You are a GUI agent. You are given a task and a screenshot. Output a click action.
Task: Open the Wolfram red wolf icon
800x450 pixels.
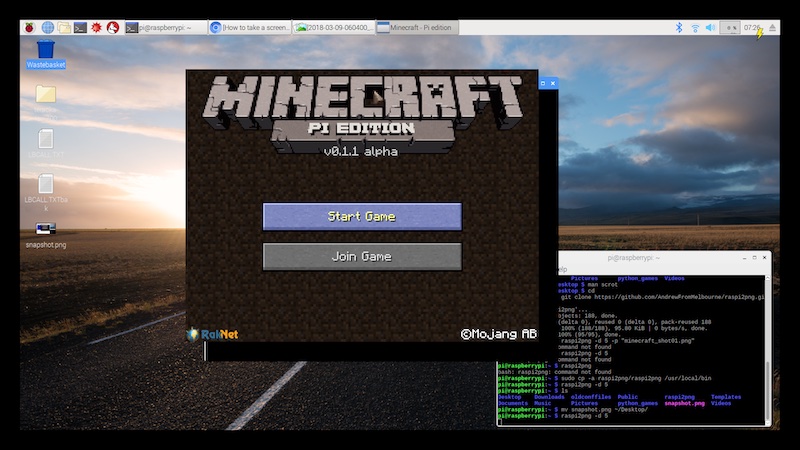pos(113,28)
